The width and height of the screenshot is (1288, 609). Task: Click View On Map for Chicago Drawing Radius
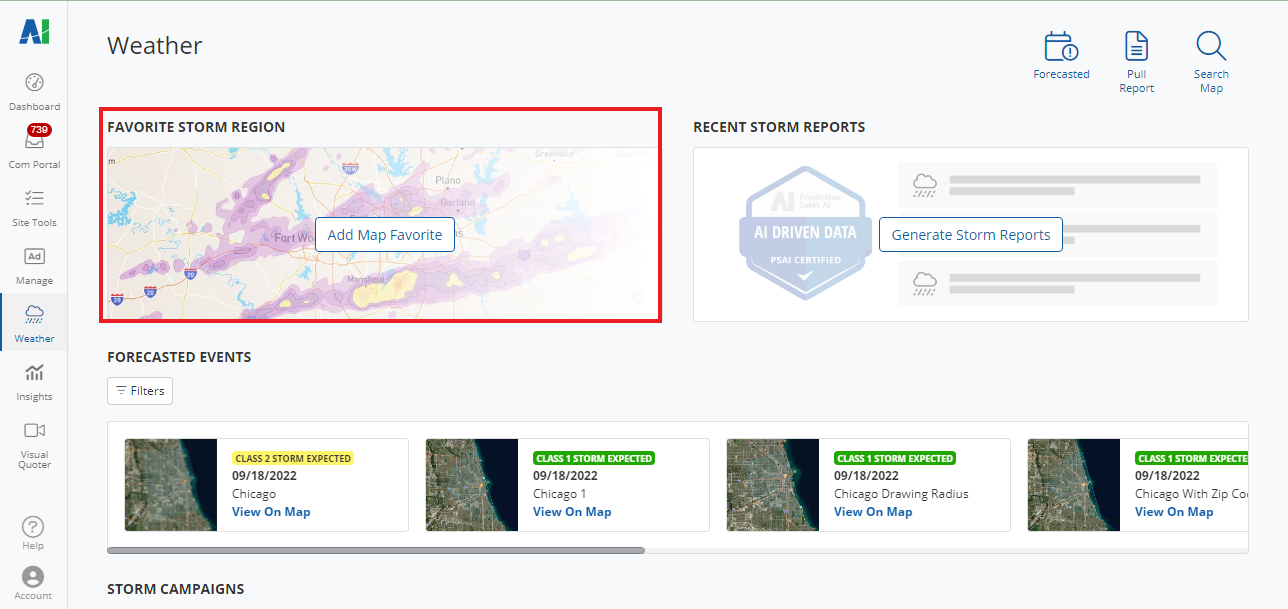click(873, 512)
